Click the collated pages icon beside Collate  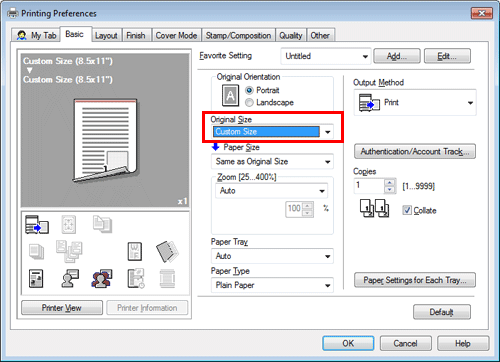[374, 208]
